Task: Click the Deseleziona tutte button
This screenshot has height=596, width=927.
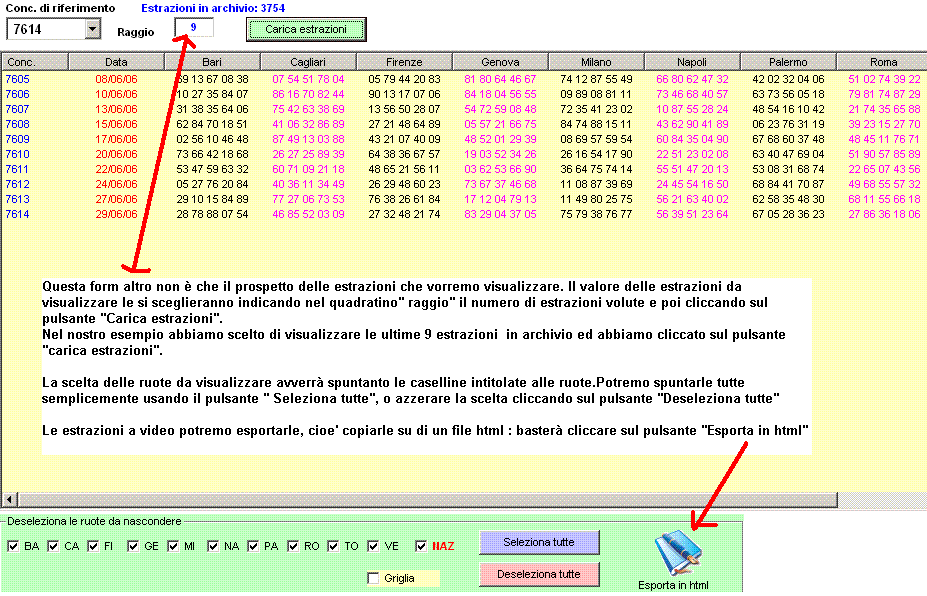Action: click(540, 574)
